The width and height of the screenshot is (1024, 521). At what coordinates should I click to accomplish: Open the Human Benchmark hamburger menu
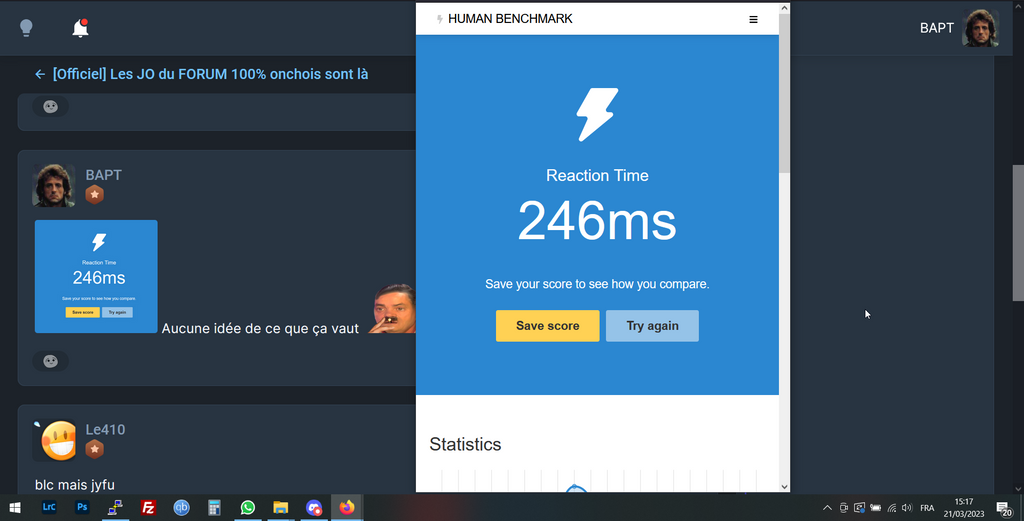(753, 20)
